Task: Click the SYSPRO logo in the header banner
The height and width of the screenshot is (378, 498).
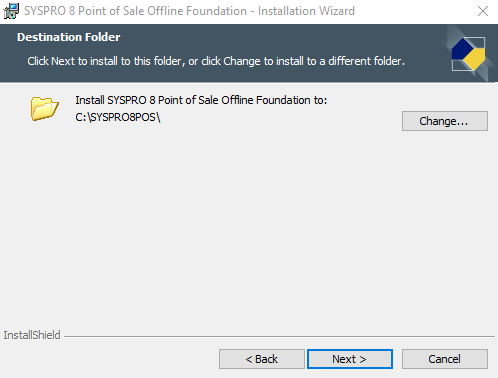Action: [x=469, y=54]
